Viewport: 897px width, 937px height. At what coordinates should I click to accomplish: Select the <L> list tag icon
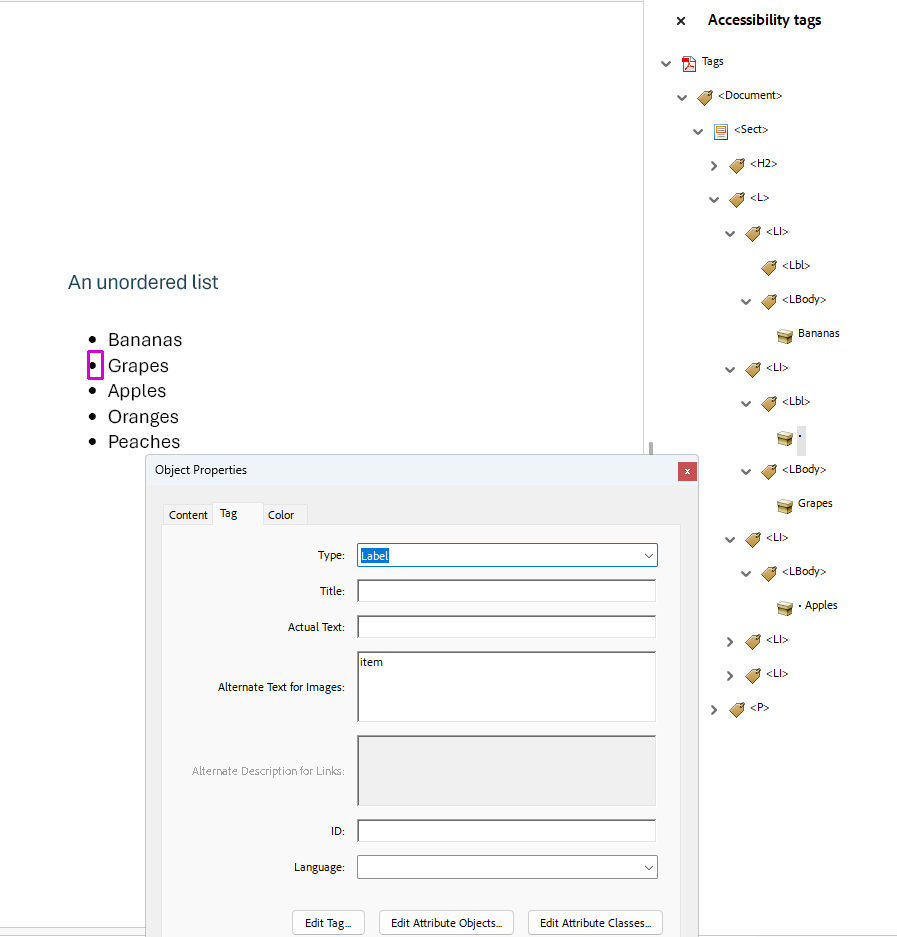point(736,198)
